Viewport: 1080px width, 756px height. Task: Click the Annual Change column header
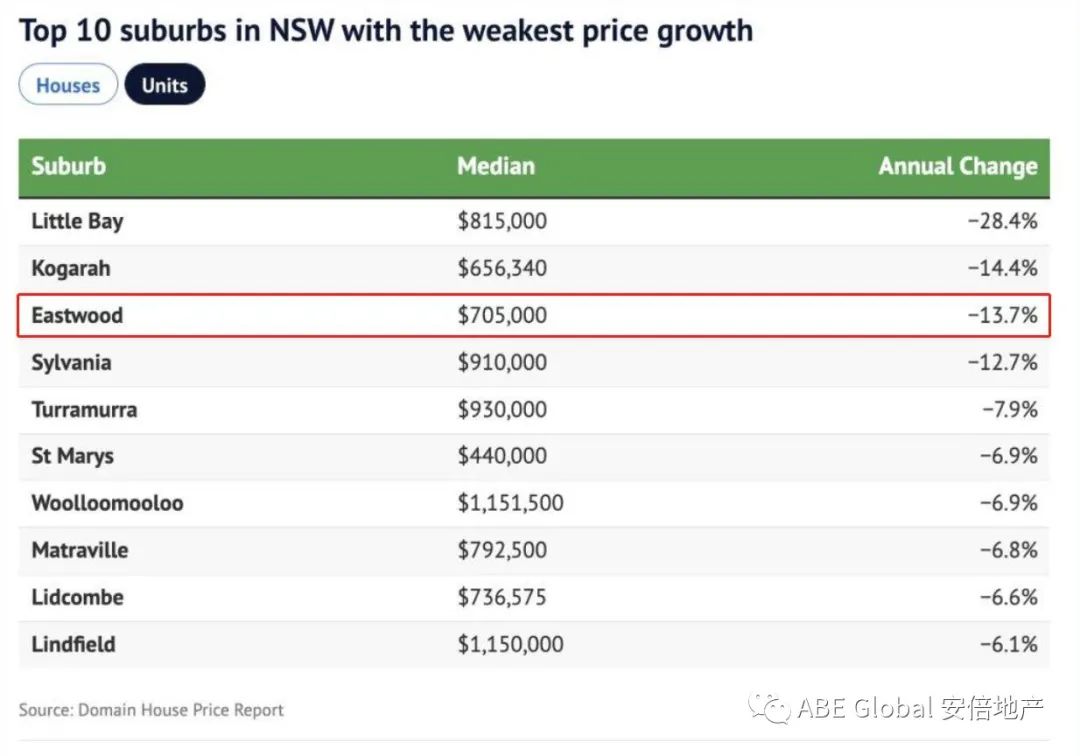[x=957, y=166]
